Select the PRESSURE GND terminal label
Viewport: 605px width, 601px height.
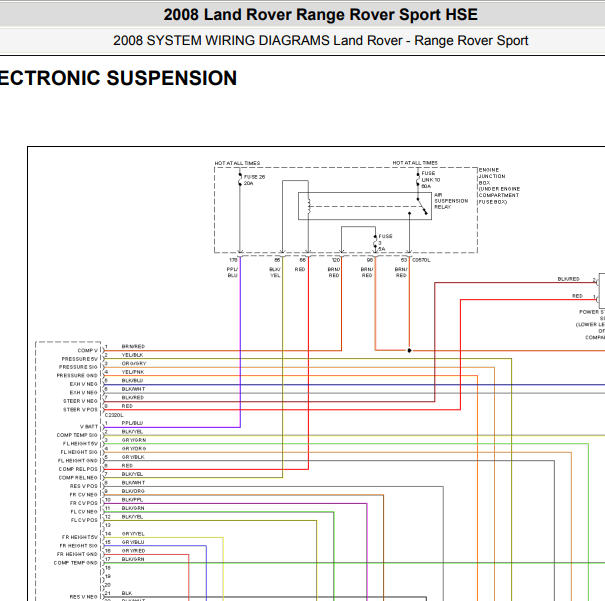pyautogui.click(x=77, y=375)
